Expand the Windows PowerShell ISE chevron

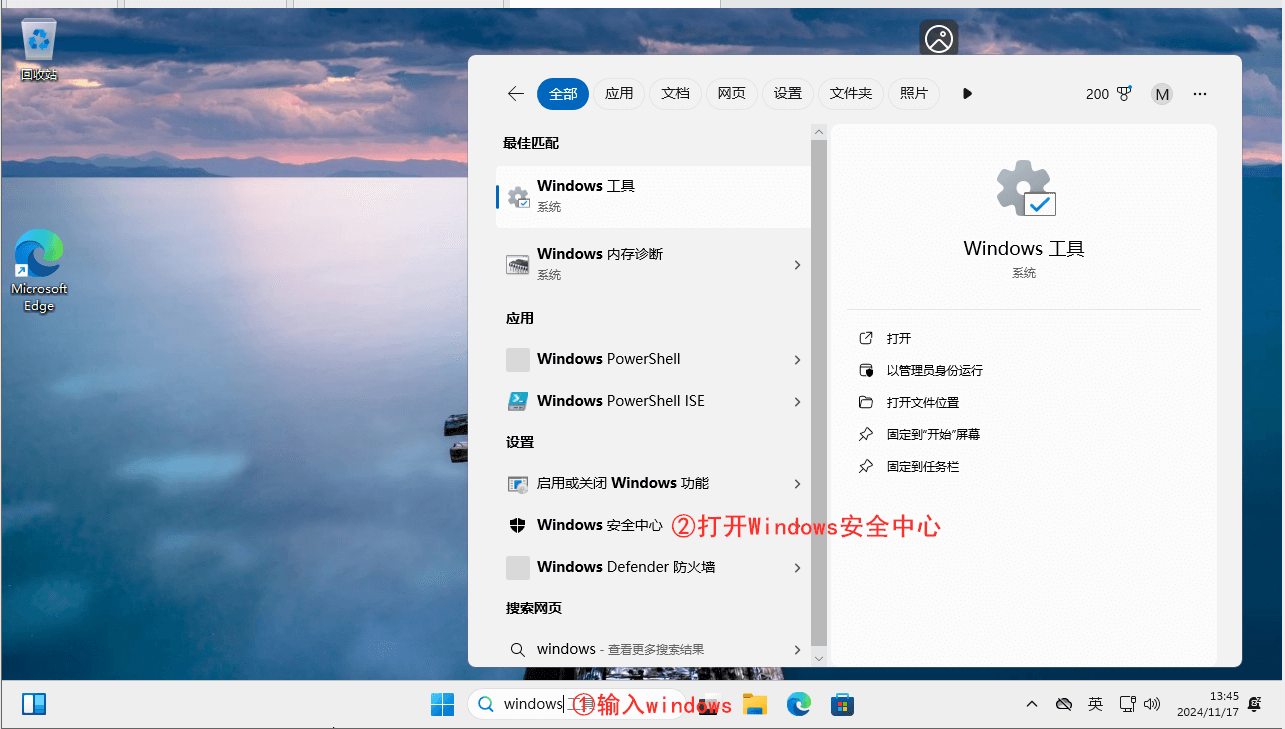[x=797, y=402]
